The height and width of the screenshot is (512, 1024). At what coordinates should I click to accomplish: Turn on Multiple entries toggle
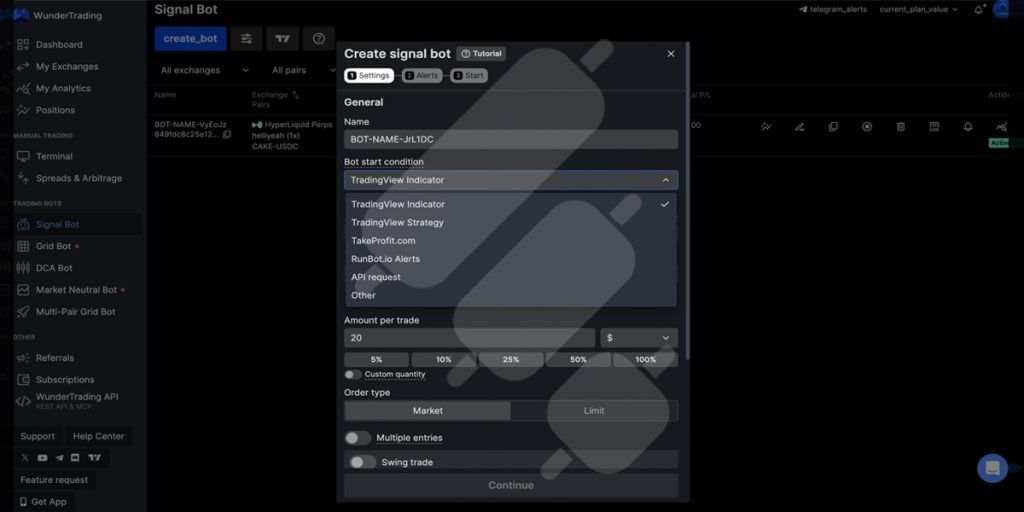(357, 438)
